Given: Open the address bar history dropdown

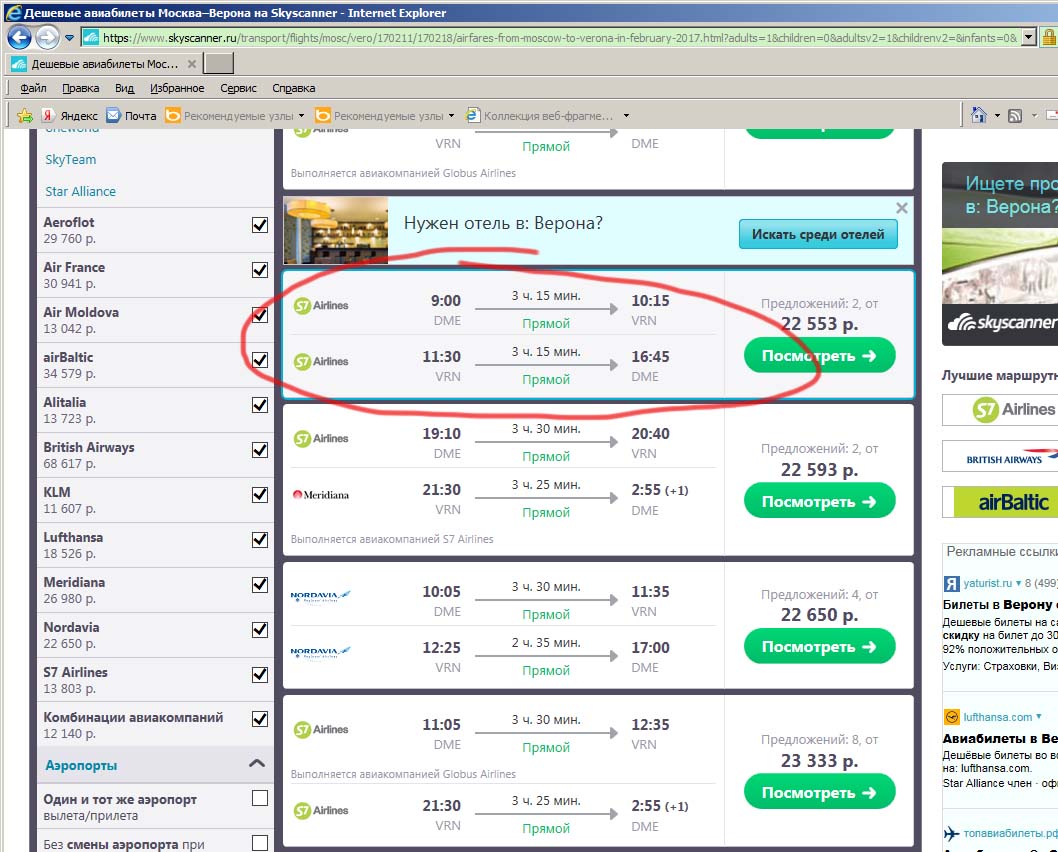Looking at the screenshot, I should [1029, 38].
